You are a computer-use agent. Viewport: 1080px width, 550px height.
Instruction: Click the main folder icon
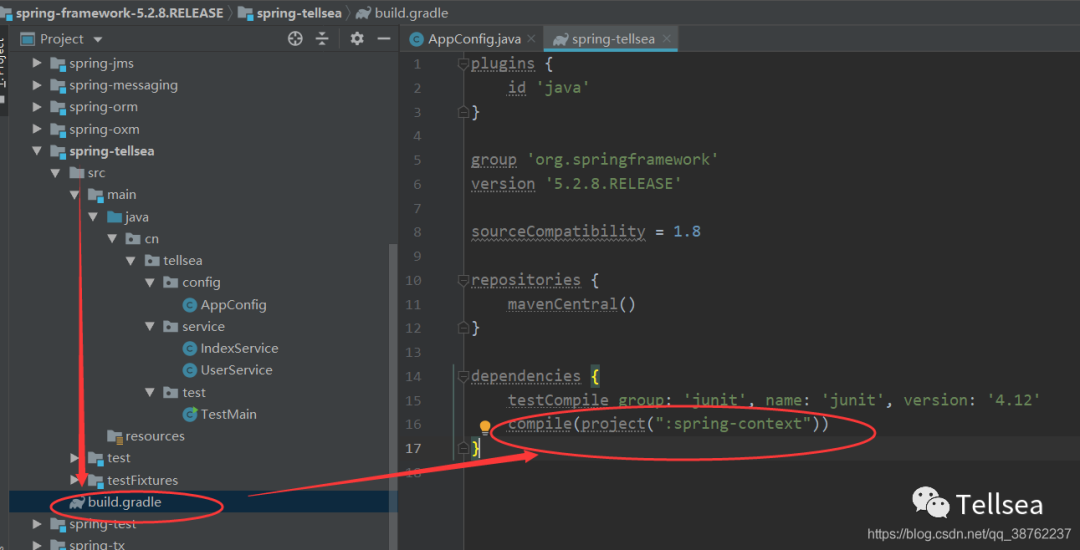pos(96,195)
